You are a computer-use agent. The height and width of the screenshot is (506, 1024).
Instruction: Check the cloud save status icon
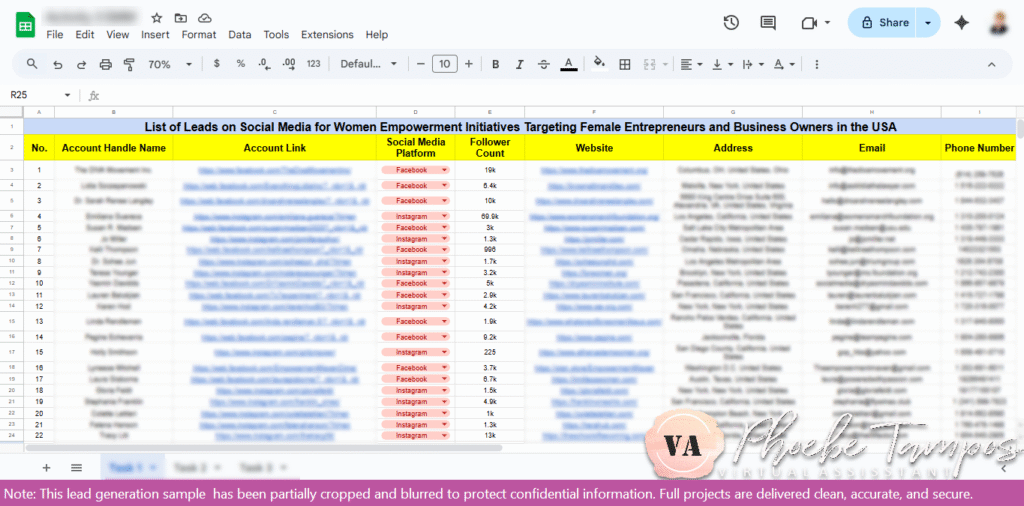(204, 18)
